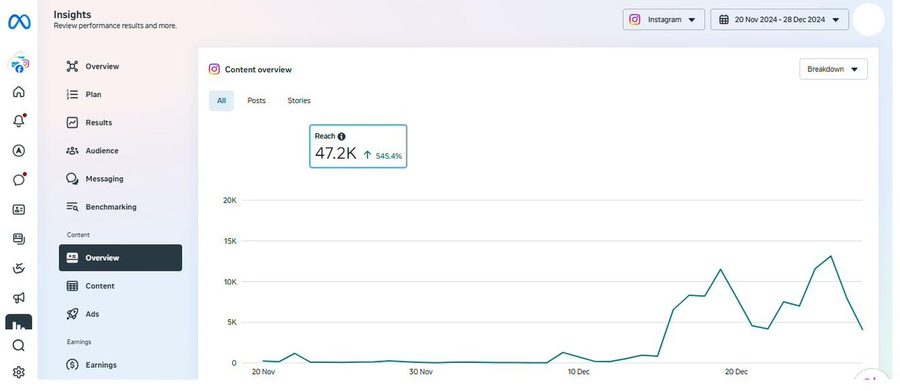Screen dimensions: 900x391
Task: Click the 30 Nov axis date
Action: coord(421,372)
